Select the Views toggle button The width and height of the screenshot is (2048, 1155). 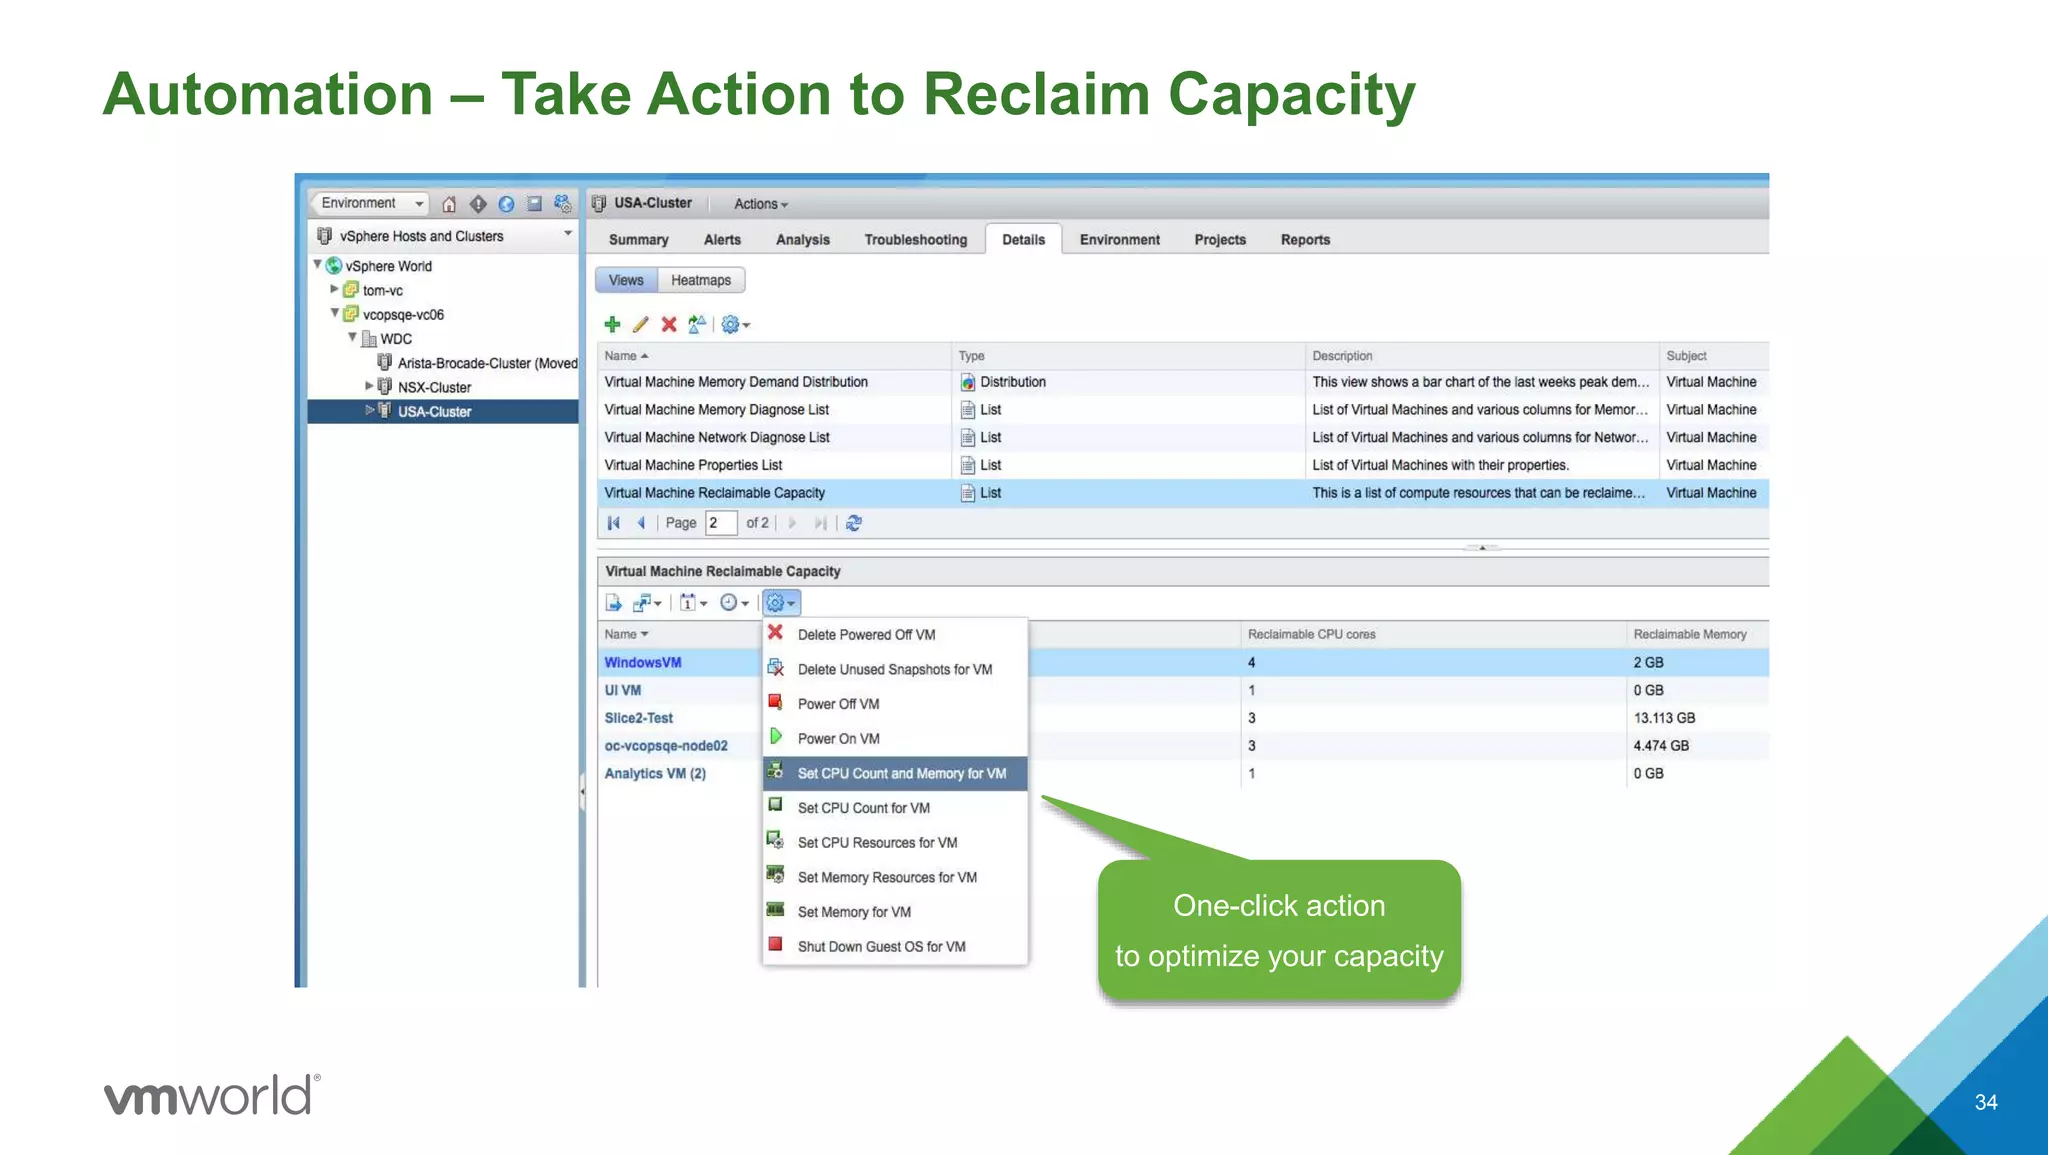(626, 280)
